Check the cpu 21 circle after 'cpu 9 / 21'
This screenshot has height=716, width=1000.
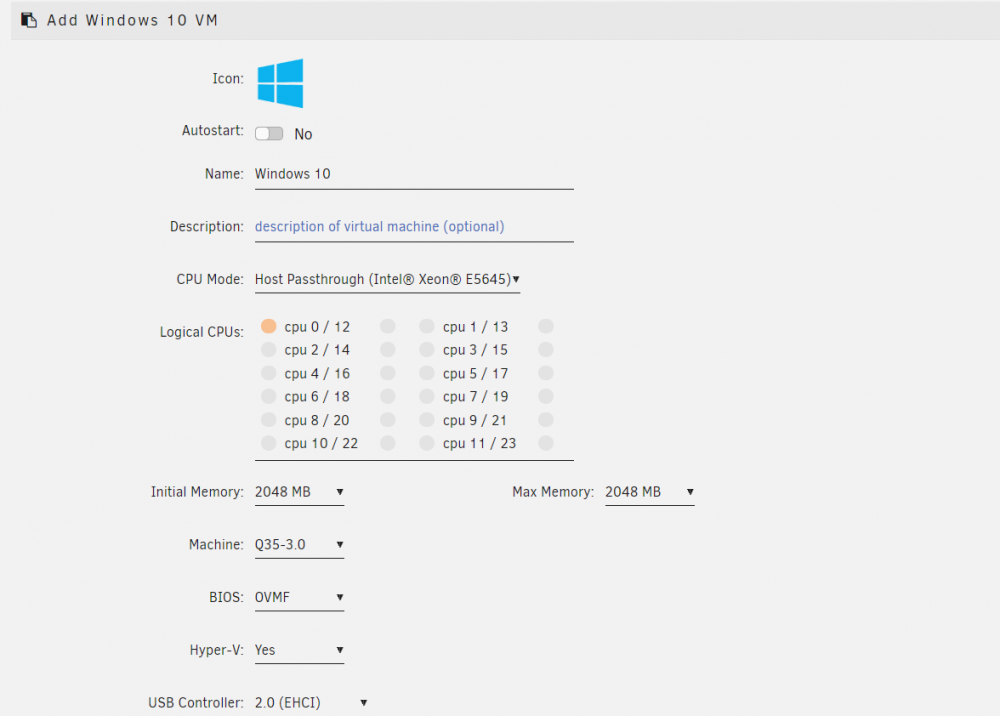tap(546, 420)
